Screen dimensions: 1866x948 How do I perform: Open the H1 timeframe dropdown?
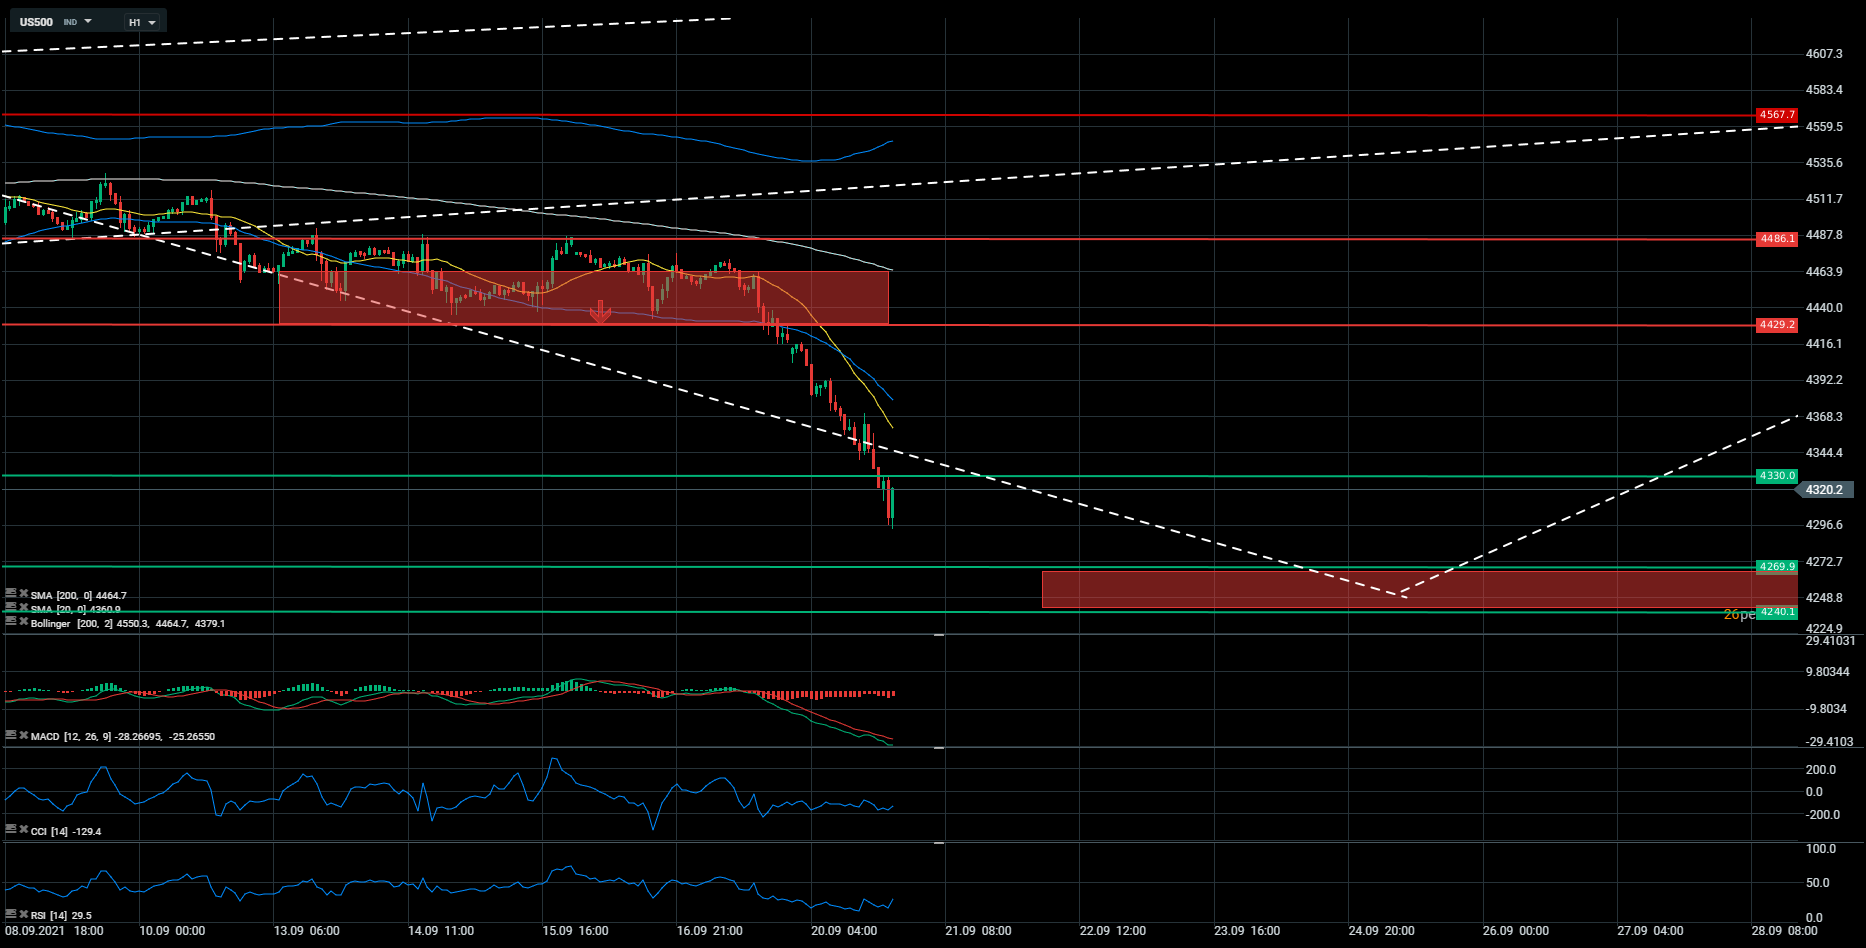point(142,22)
